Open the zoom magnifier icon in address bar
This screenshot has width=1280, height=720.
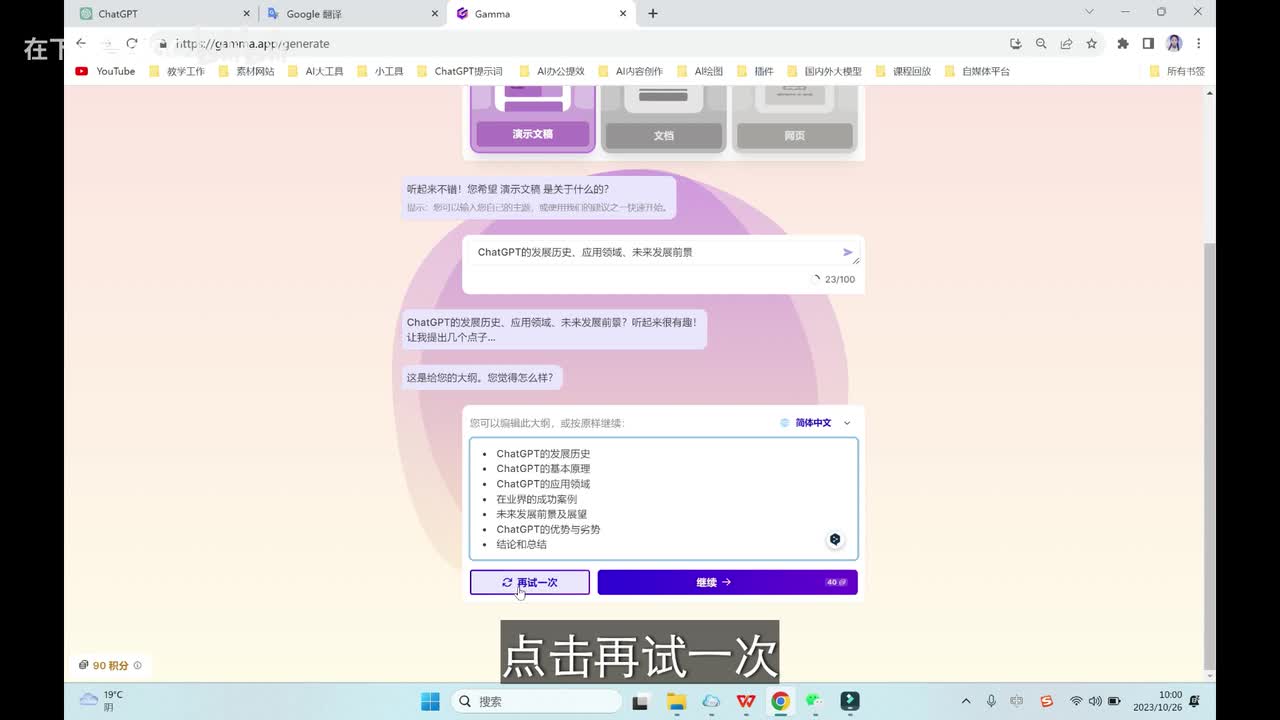[1041, 44]
